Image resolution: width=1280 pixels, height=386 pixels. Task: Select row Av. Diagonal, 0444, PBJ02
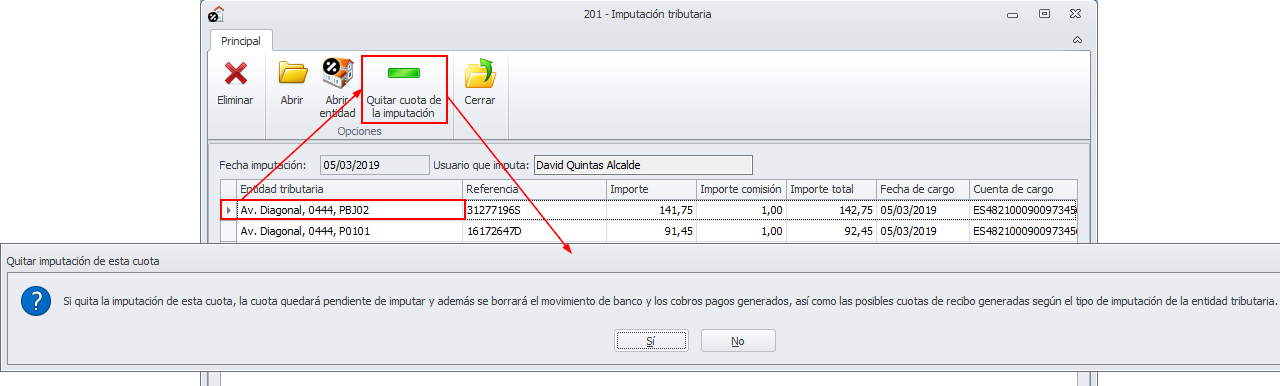[650, 210]
